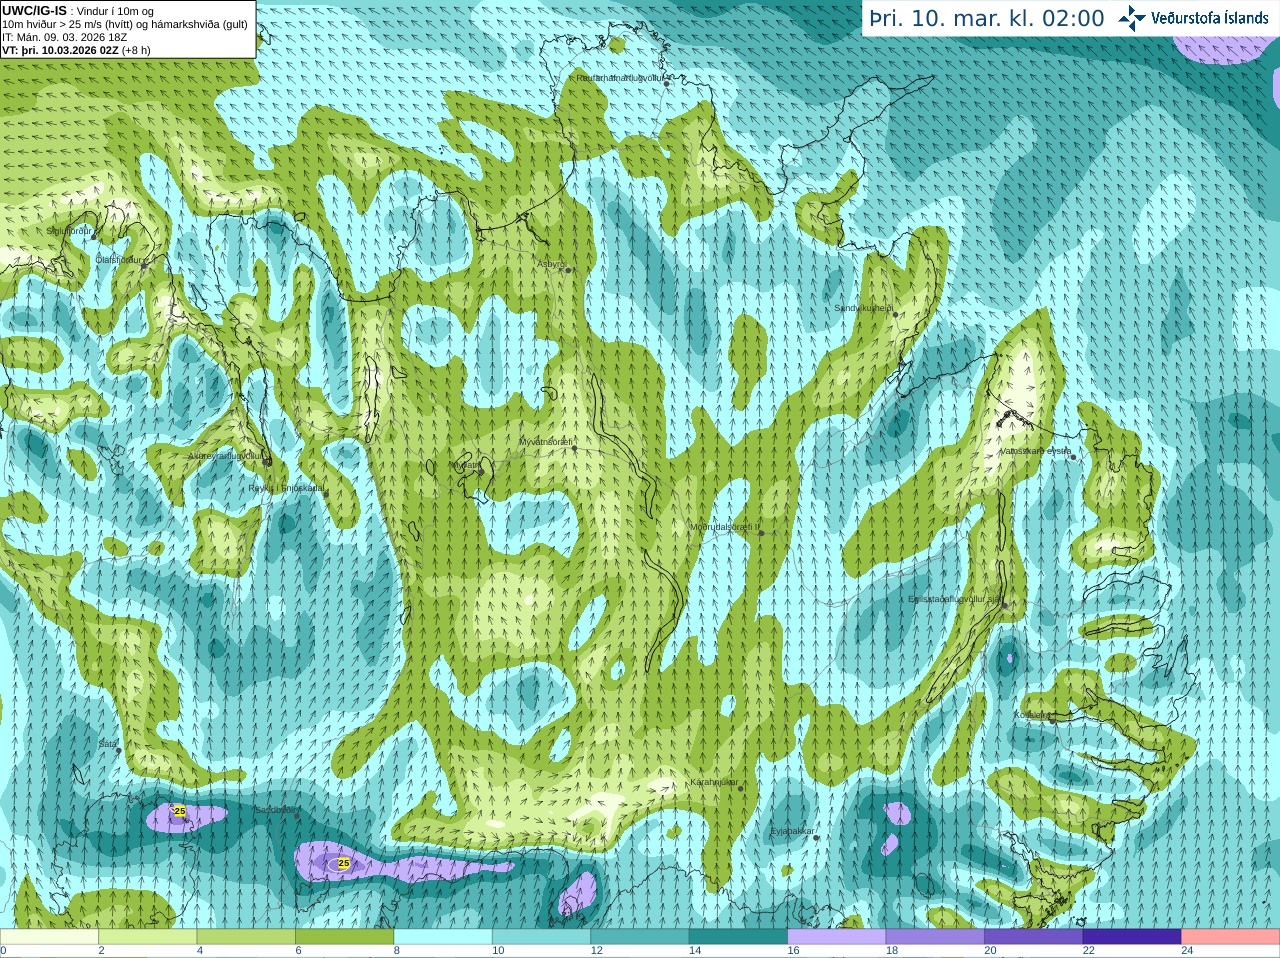Viewport: 1280px width, 958px height.
Task: Click the Sandvíkurheiði station marker
Action: pyautogui.click(x=896, y=315)
